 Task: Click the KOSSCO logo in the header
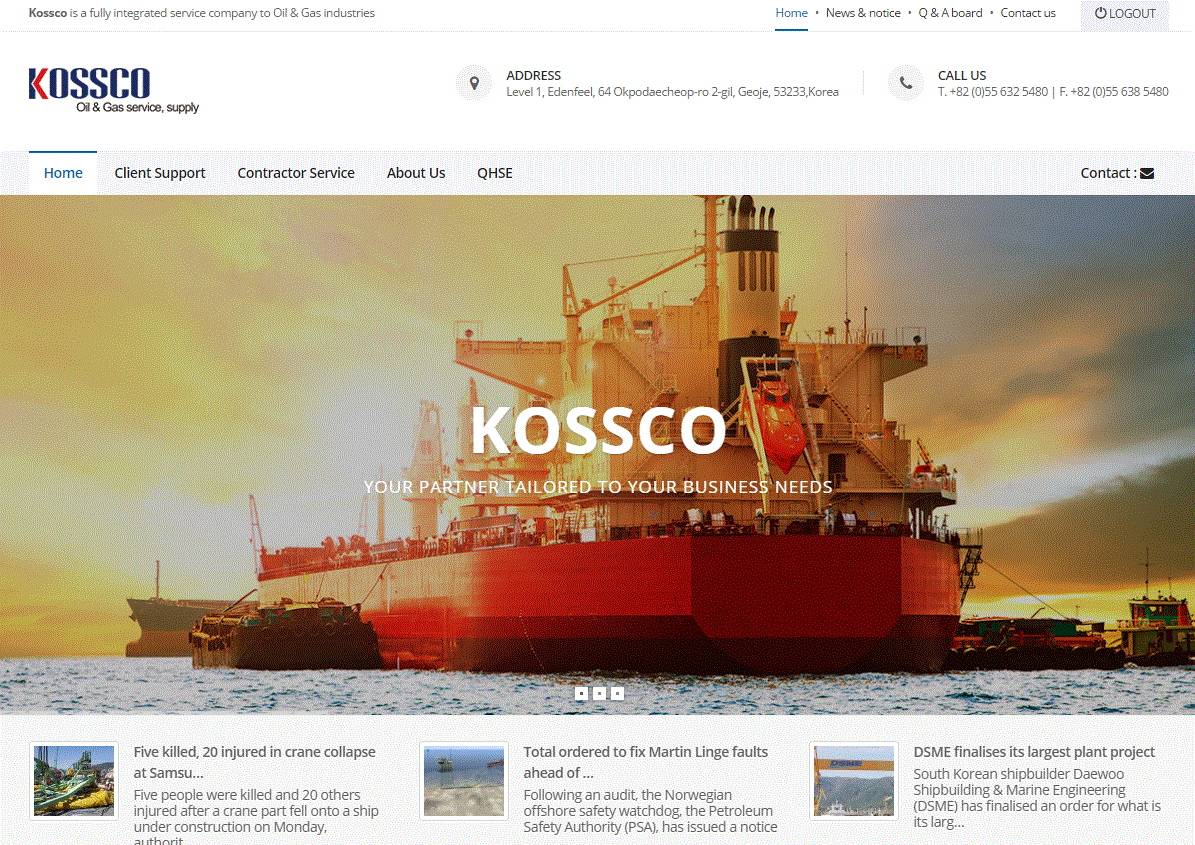click(113, 90)
